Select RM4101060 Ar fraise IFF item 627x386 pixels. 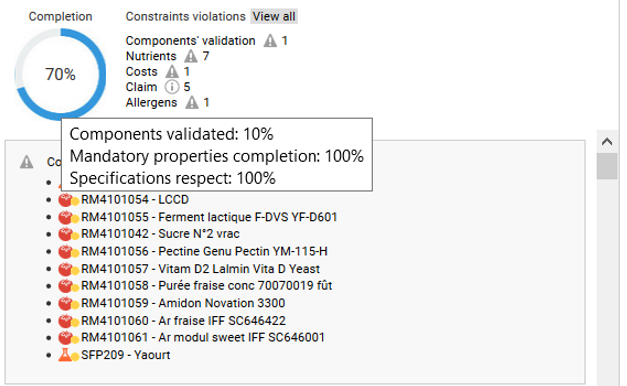point(184,321)
